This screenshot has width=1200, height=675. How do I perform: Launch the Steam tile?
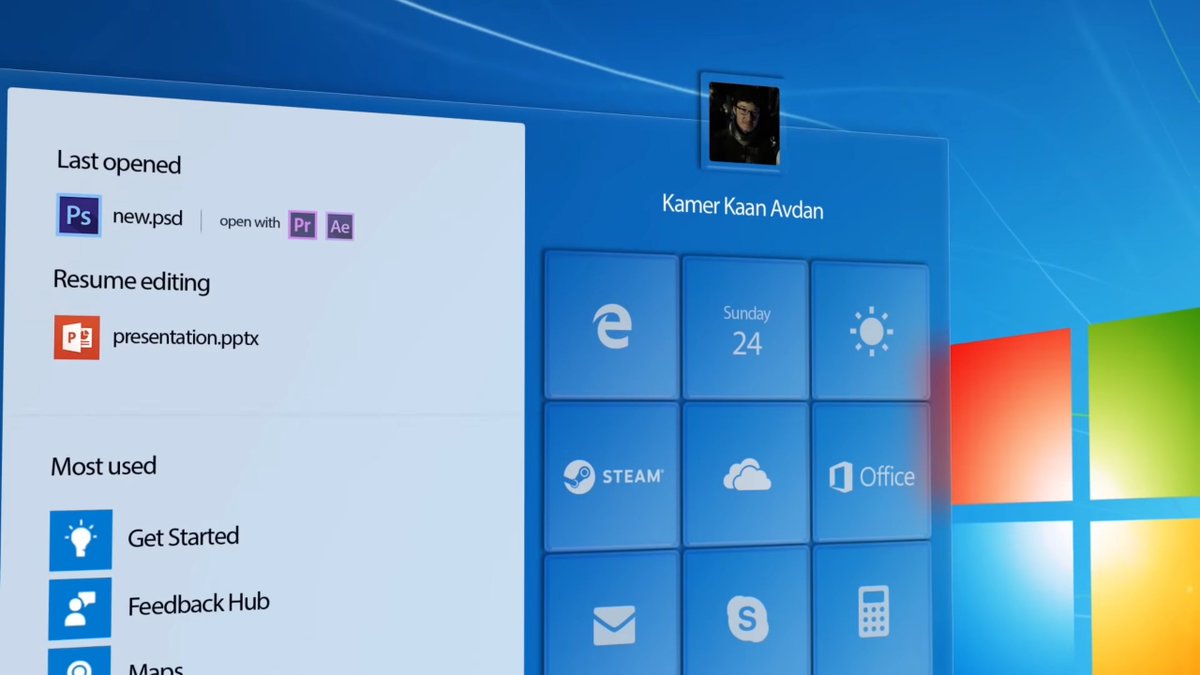point(611,475)
